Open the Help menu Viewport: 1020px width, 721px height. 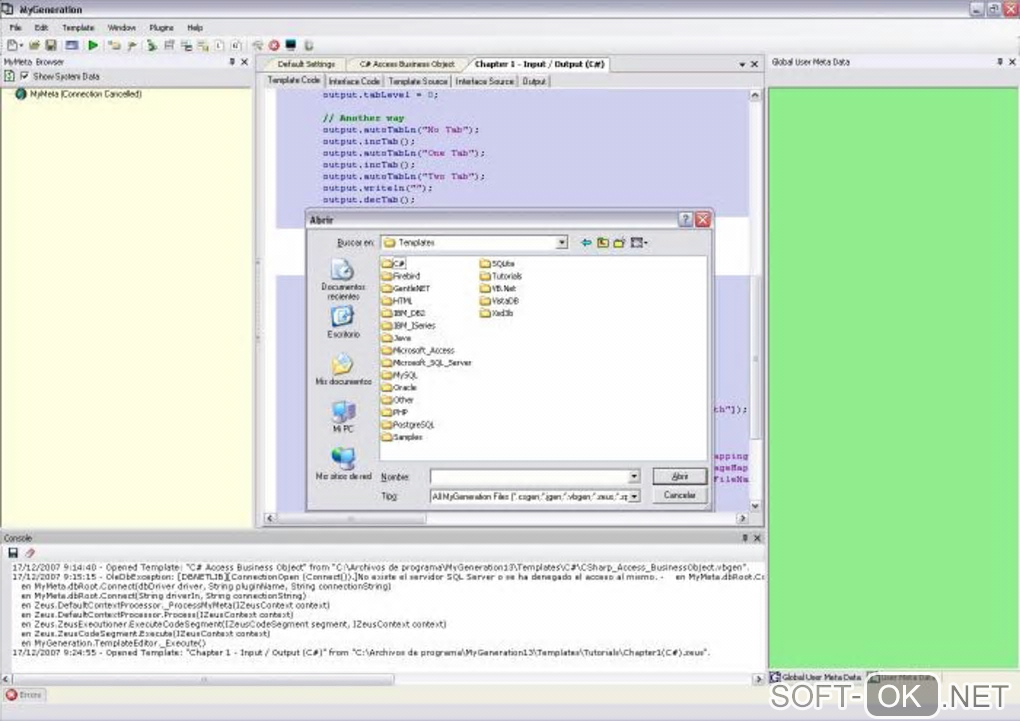[195, 28]
